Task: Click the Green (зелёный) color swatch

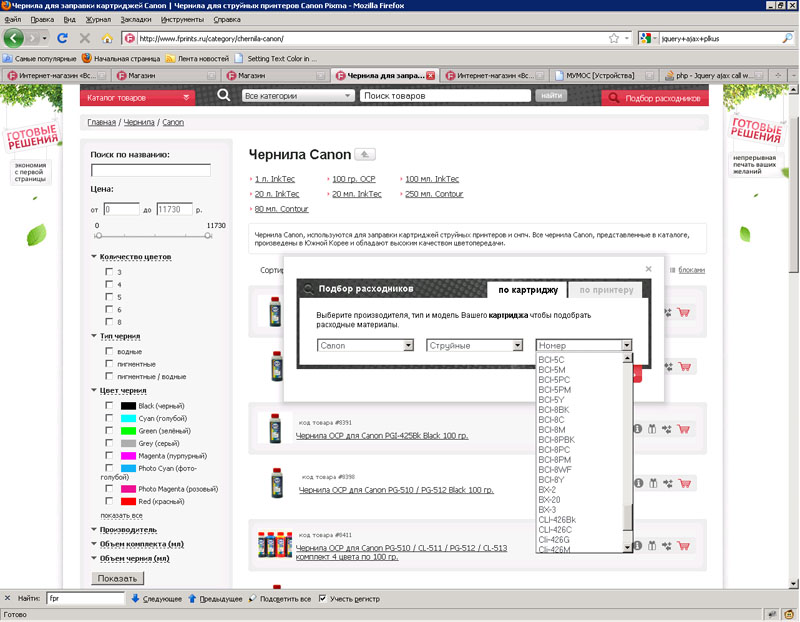Action: tap(128, 431)
